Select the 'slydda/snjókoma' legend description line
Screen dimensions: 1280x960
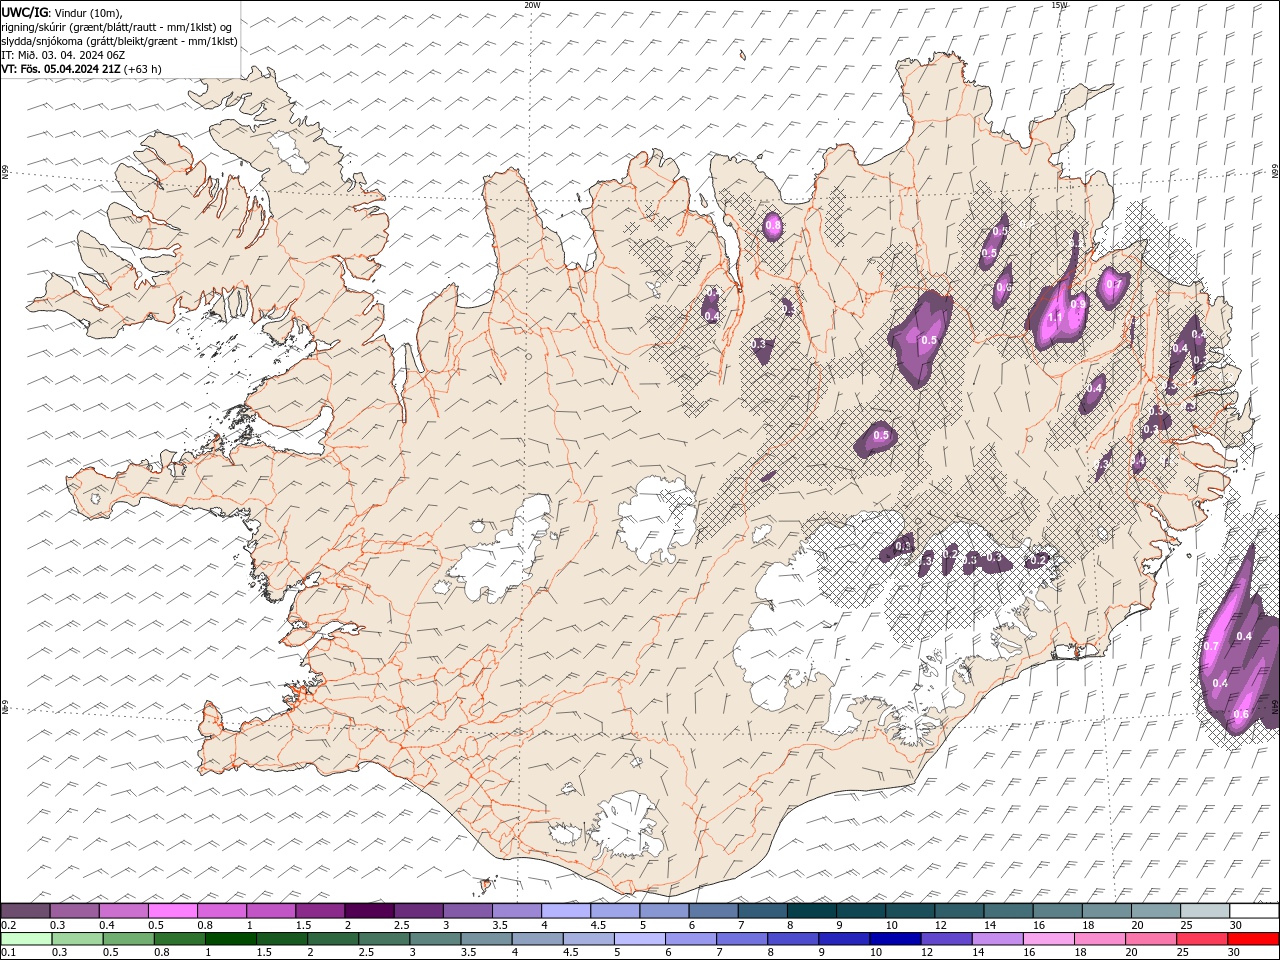pyautogui.click(x=120, y=41)
